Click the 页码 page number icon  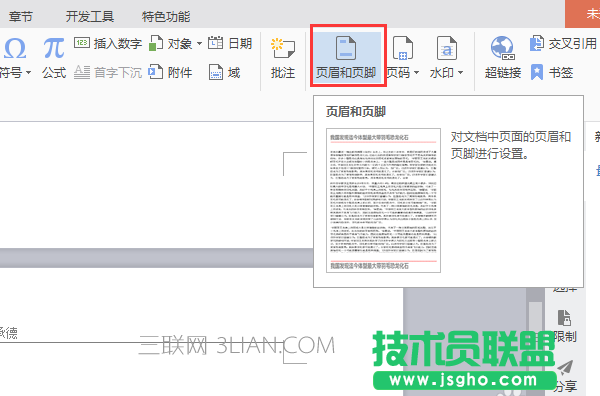[403, 49]
